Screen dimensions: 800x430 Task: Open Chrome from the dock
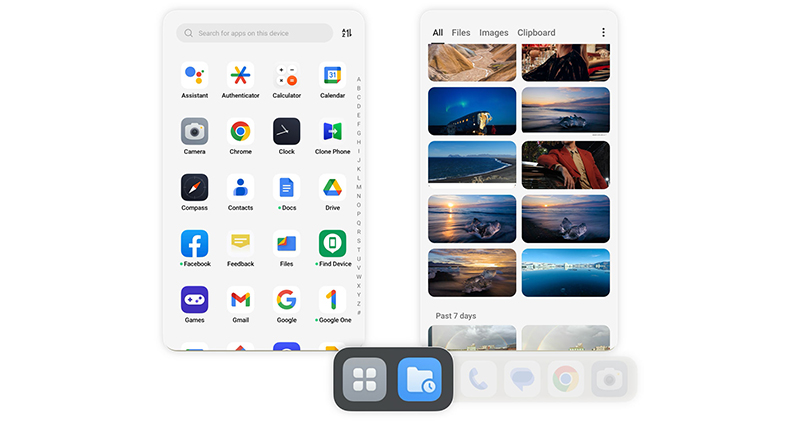point(565,380)
